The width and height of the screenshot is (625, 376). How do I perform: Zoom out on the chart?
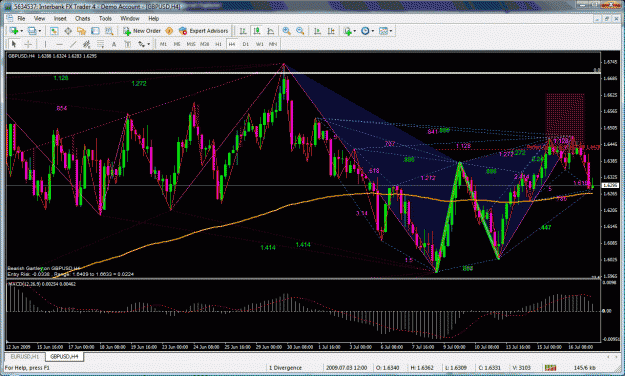tap(300, 31)
